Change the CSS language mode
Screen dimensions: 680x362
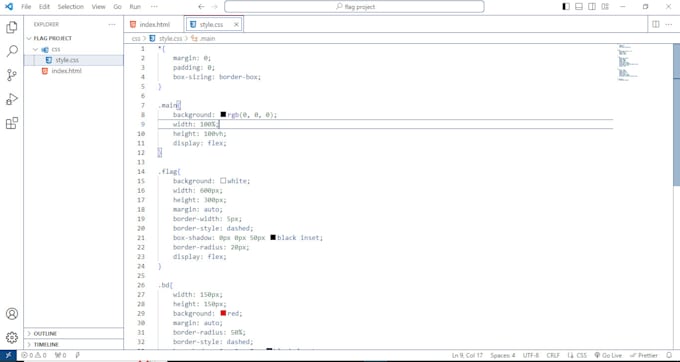click(582, 355)
